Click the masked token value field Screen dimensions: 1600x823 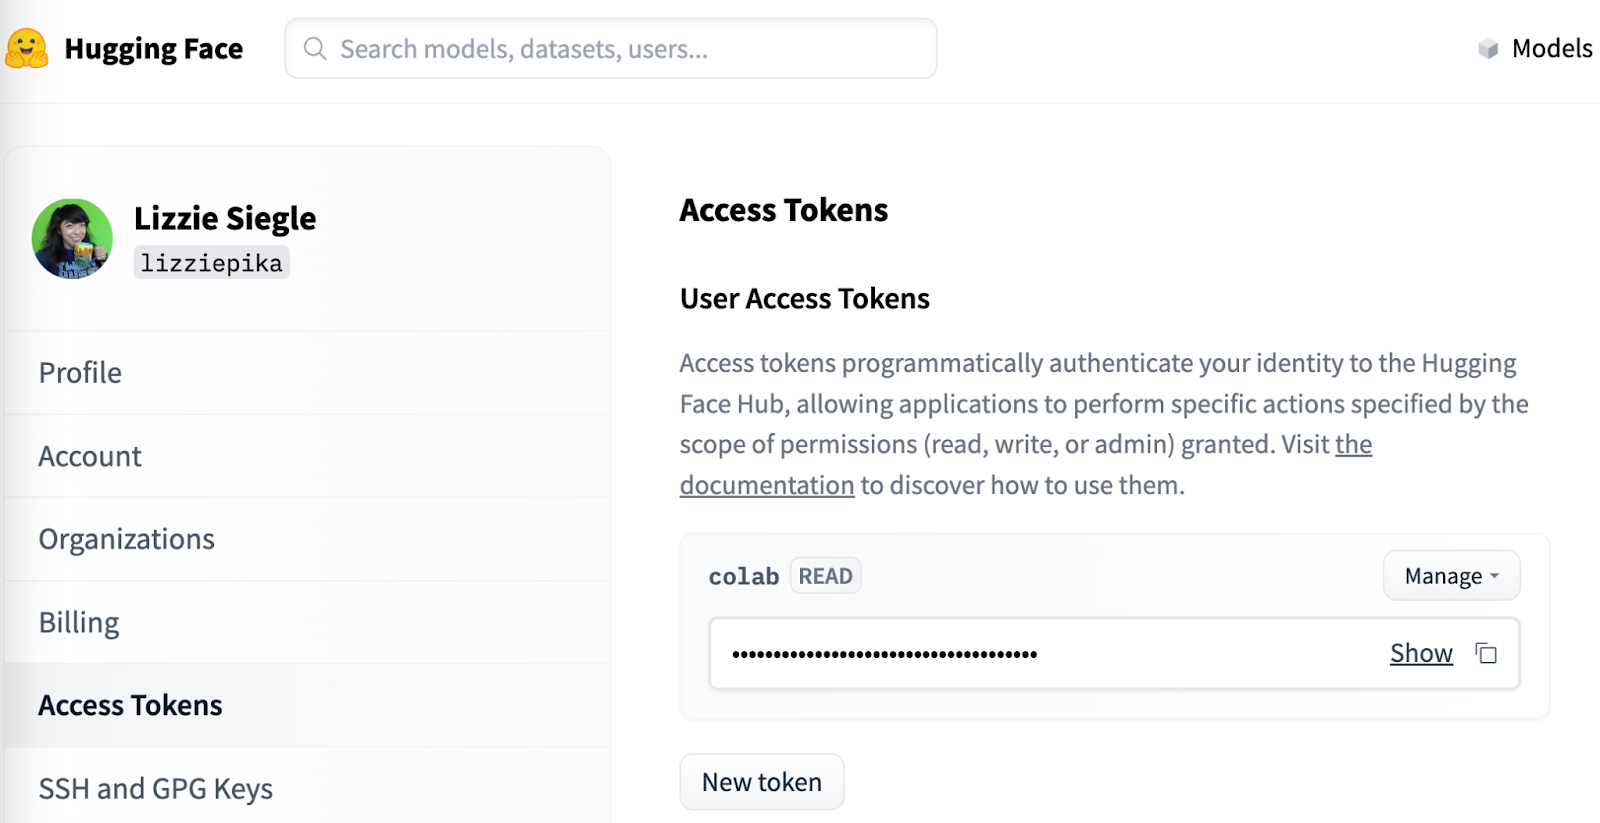(1114, 653)
